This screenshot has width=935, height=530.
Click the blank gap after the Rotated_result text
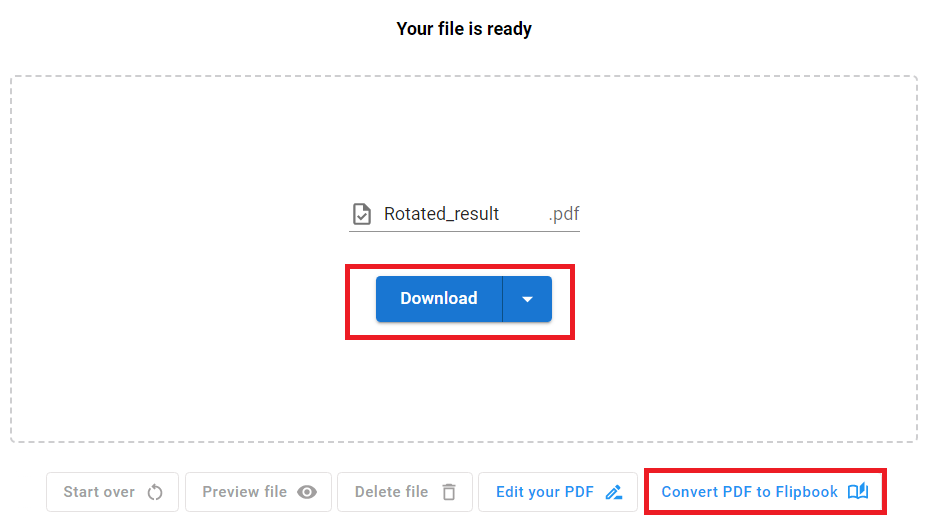coord(522,214)
